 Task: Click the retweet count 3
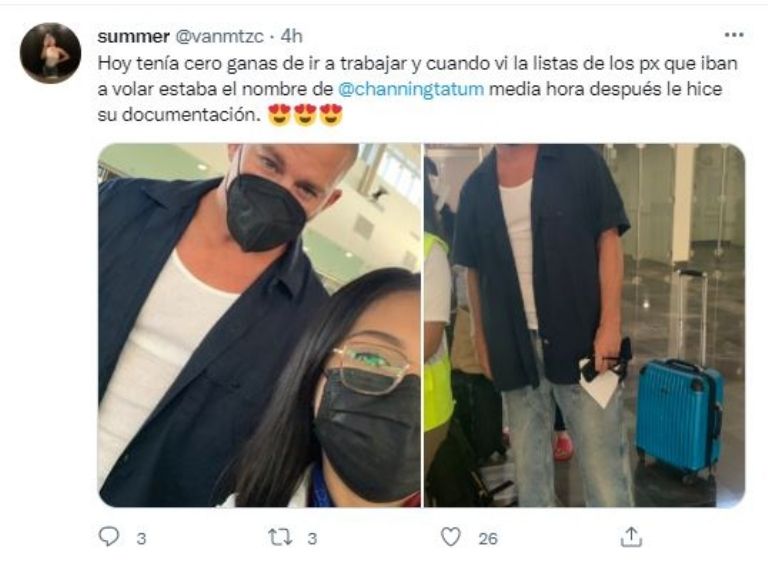click(x=312, y=539)
